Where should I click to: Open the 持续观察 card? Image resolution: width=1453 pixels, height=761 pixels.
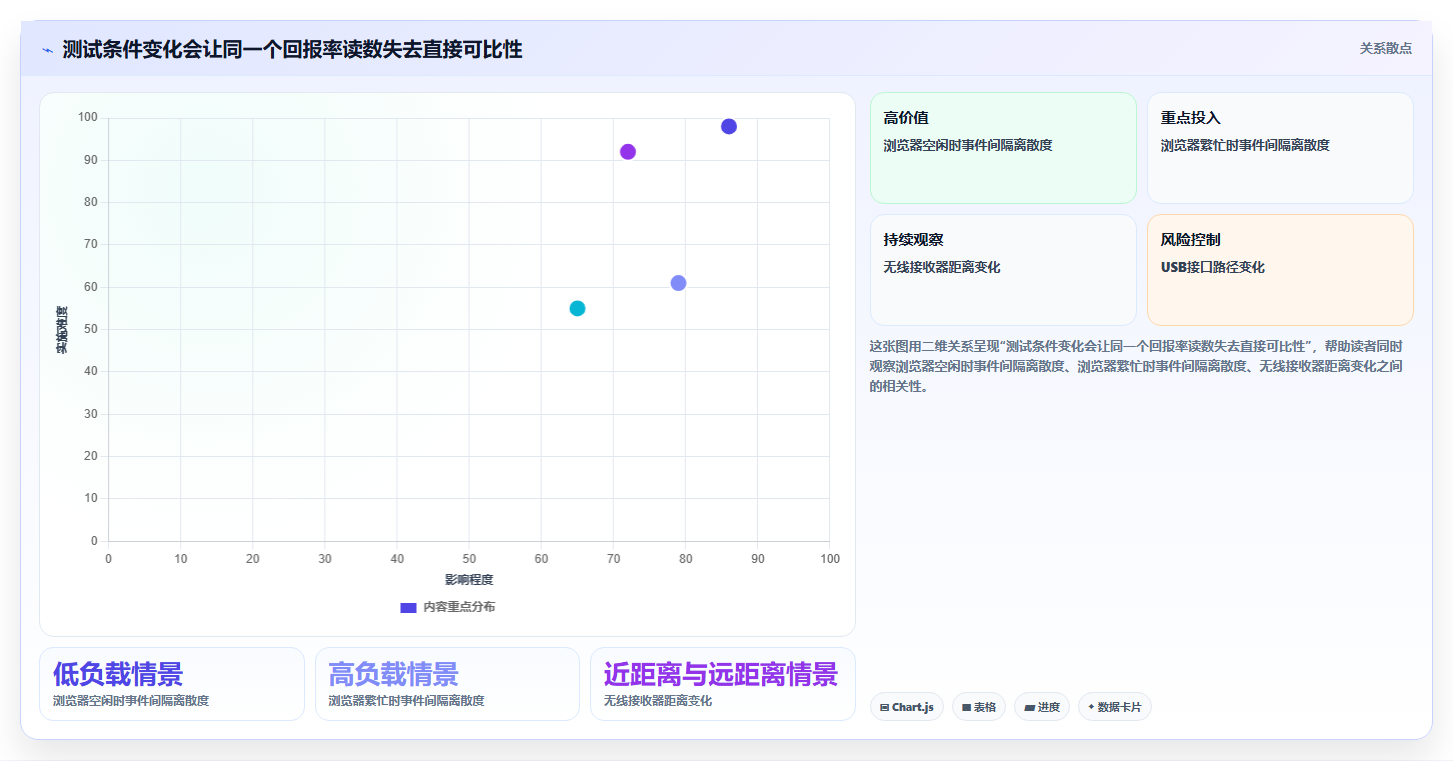pos(1003,270)
